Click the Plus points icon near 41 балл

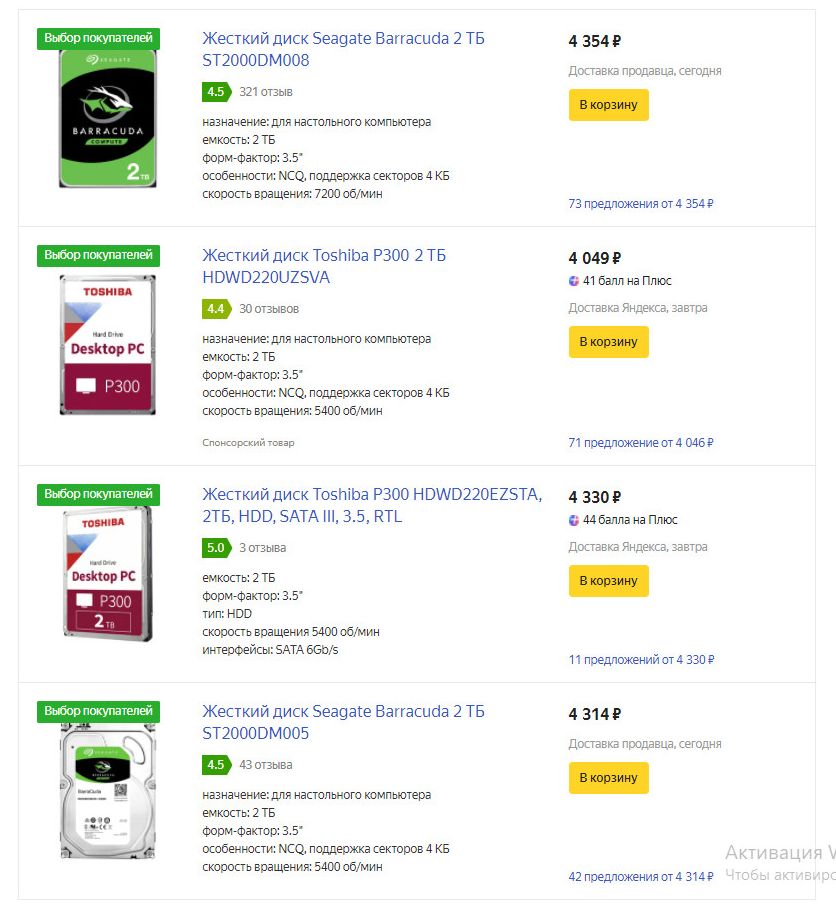point(574,281)
